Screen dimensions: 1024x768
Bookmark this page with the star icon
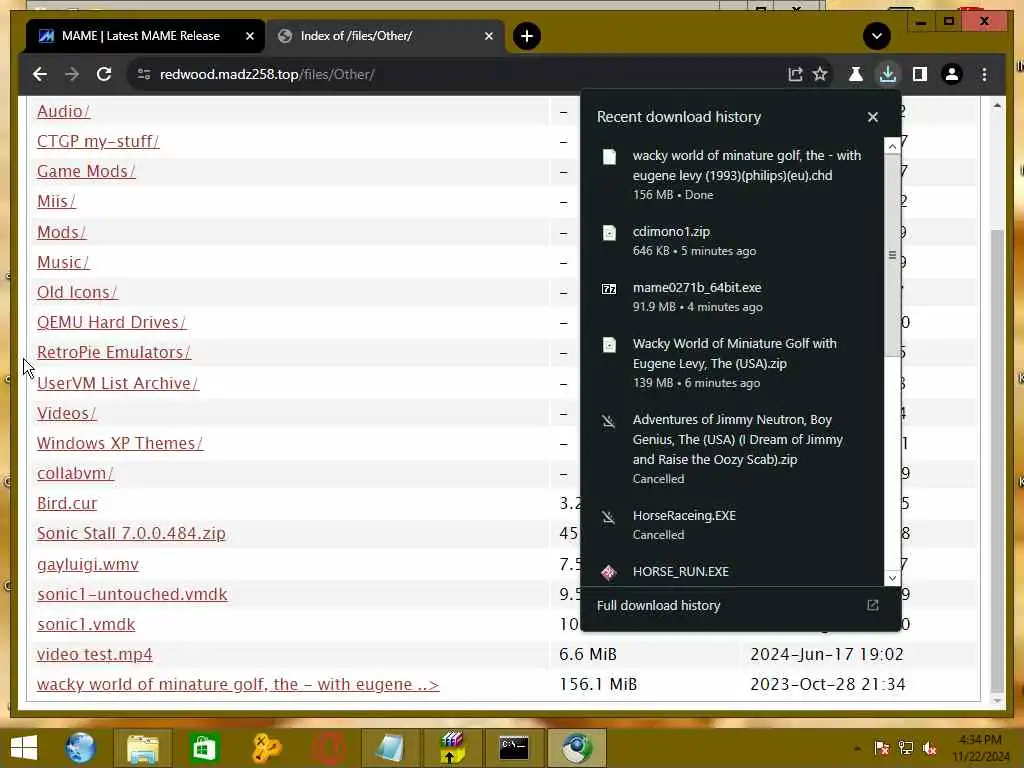pos(820,74)
